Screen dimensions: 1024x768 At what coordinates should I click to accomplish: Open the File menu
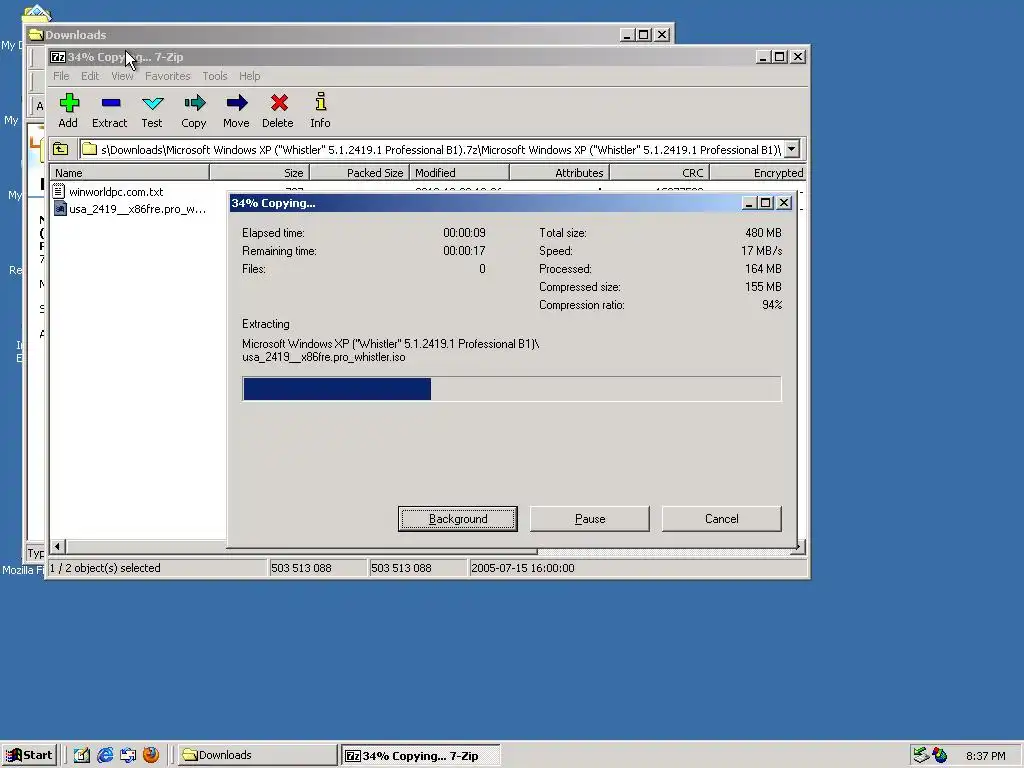(61, 76)
